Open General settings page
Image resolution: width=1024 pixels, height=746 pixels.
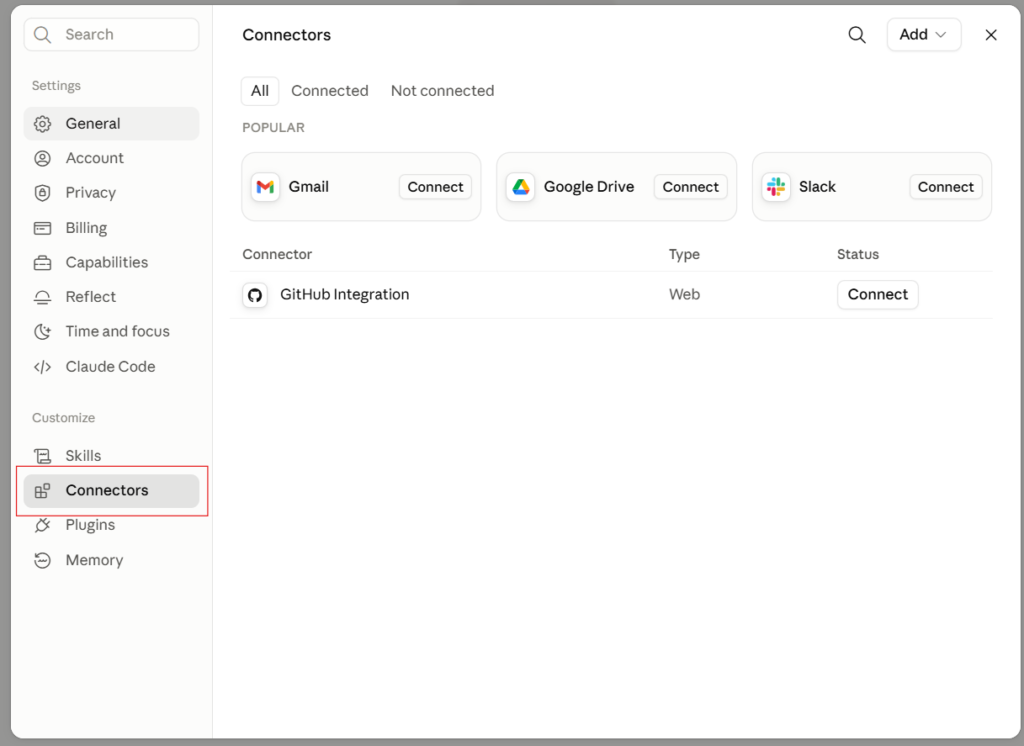tap(112, 123)
